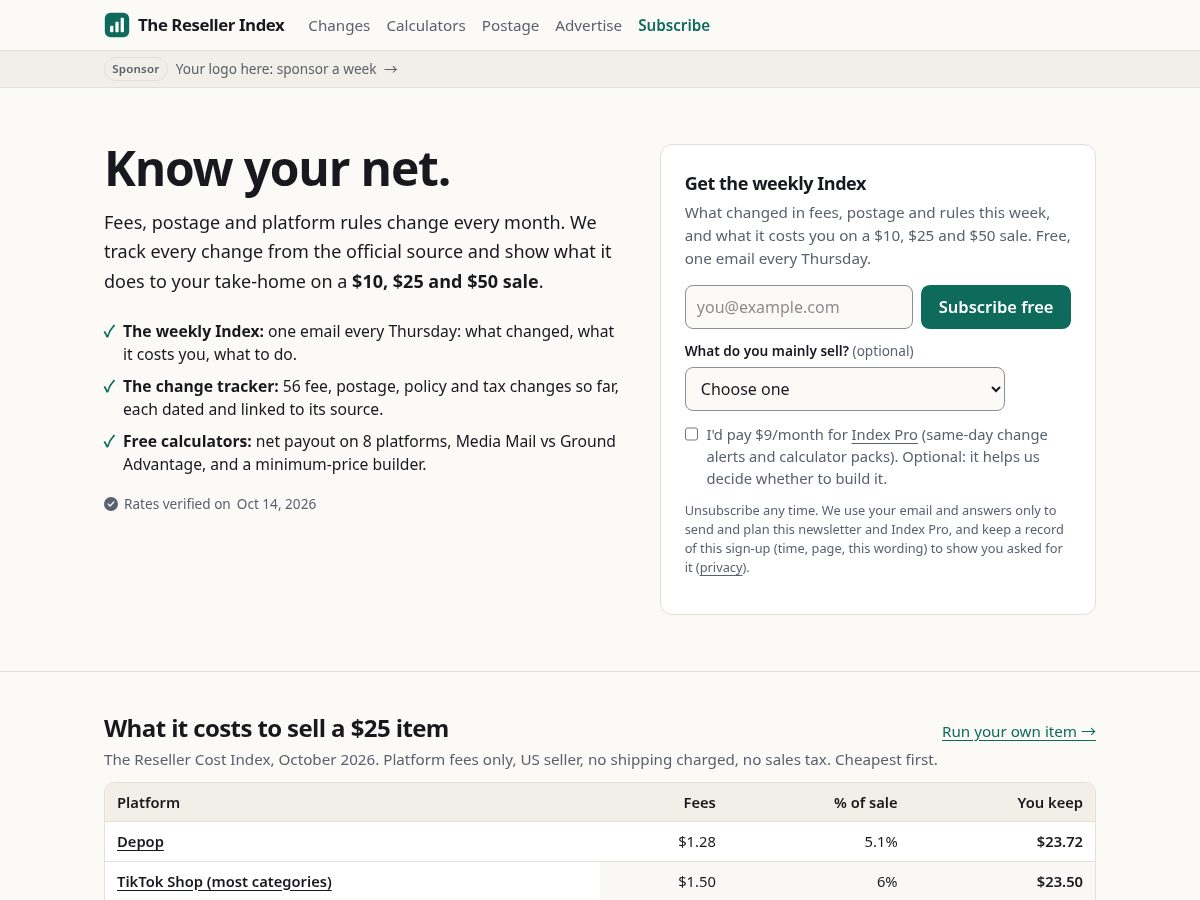Focus the you@example.com email field

(x=799, y=307)
